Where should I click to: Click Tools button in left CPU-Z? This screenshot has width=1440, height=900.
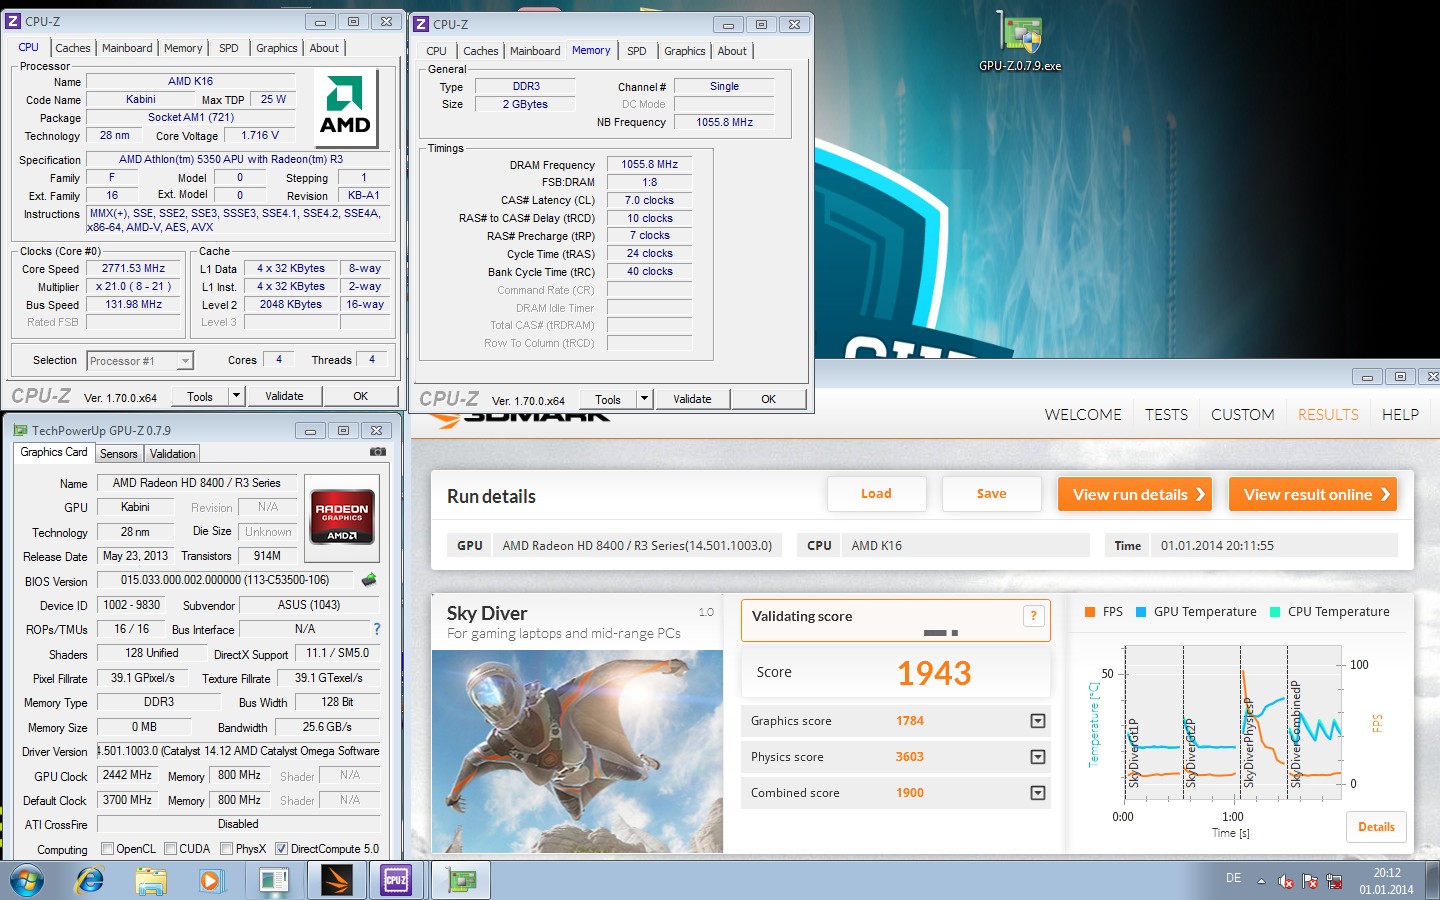point(200,396)
